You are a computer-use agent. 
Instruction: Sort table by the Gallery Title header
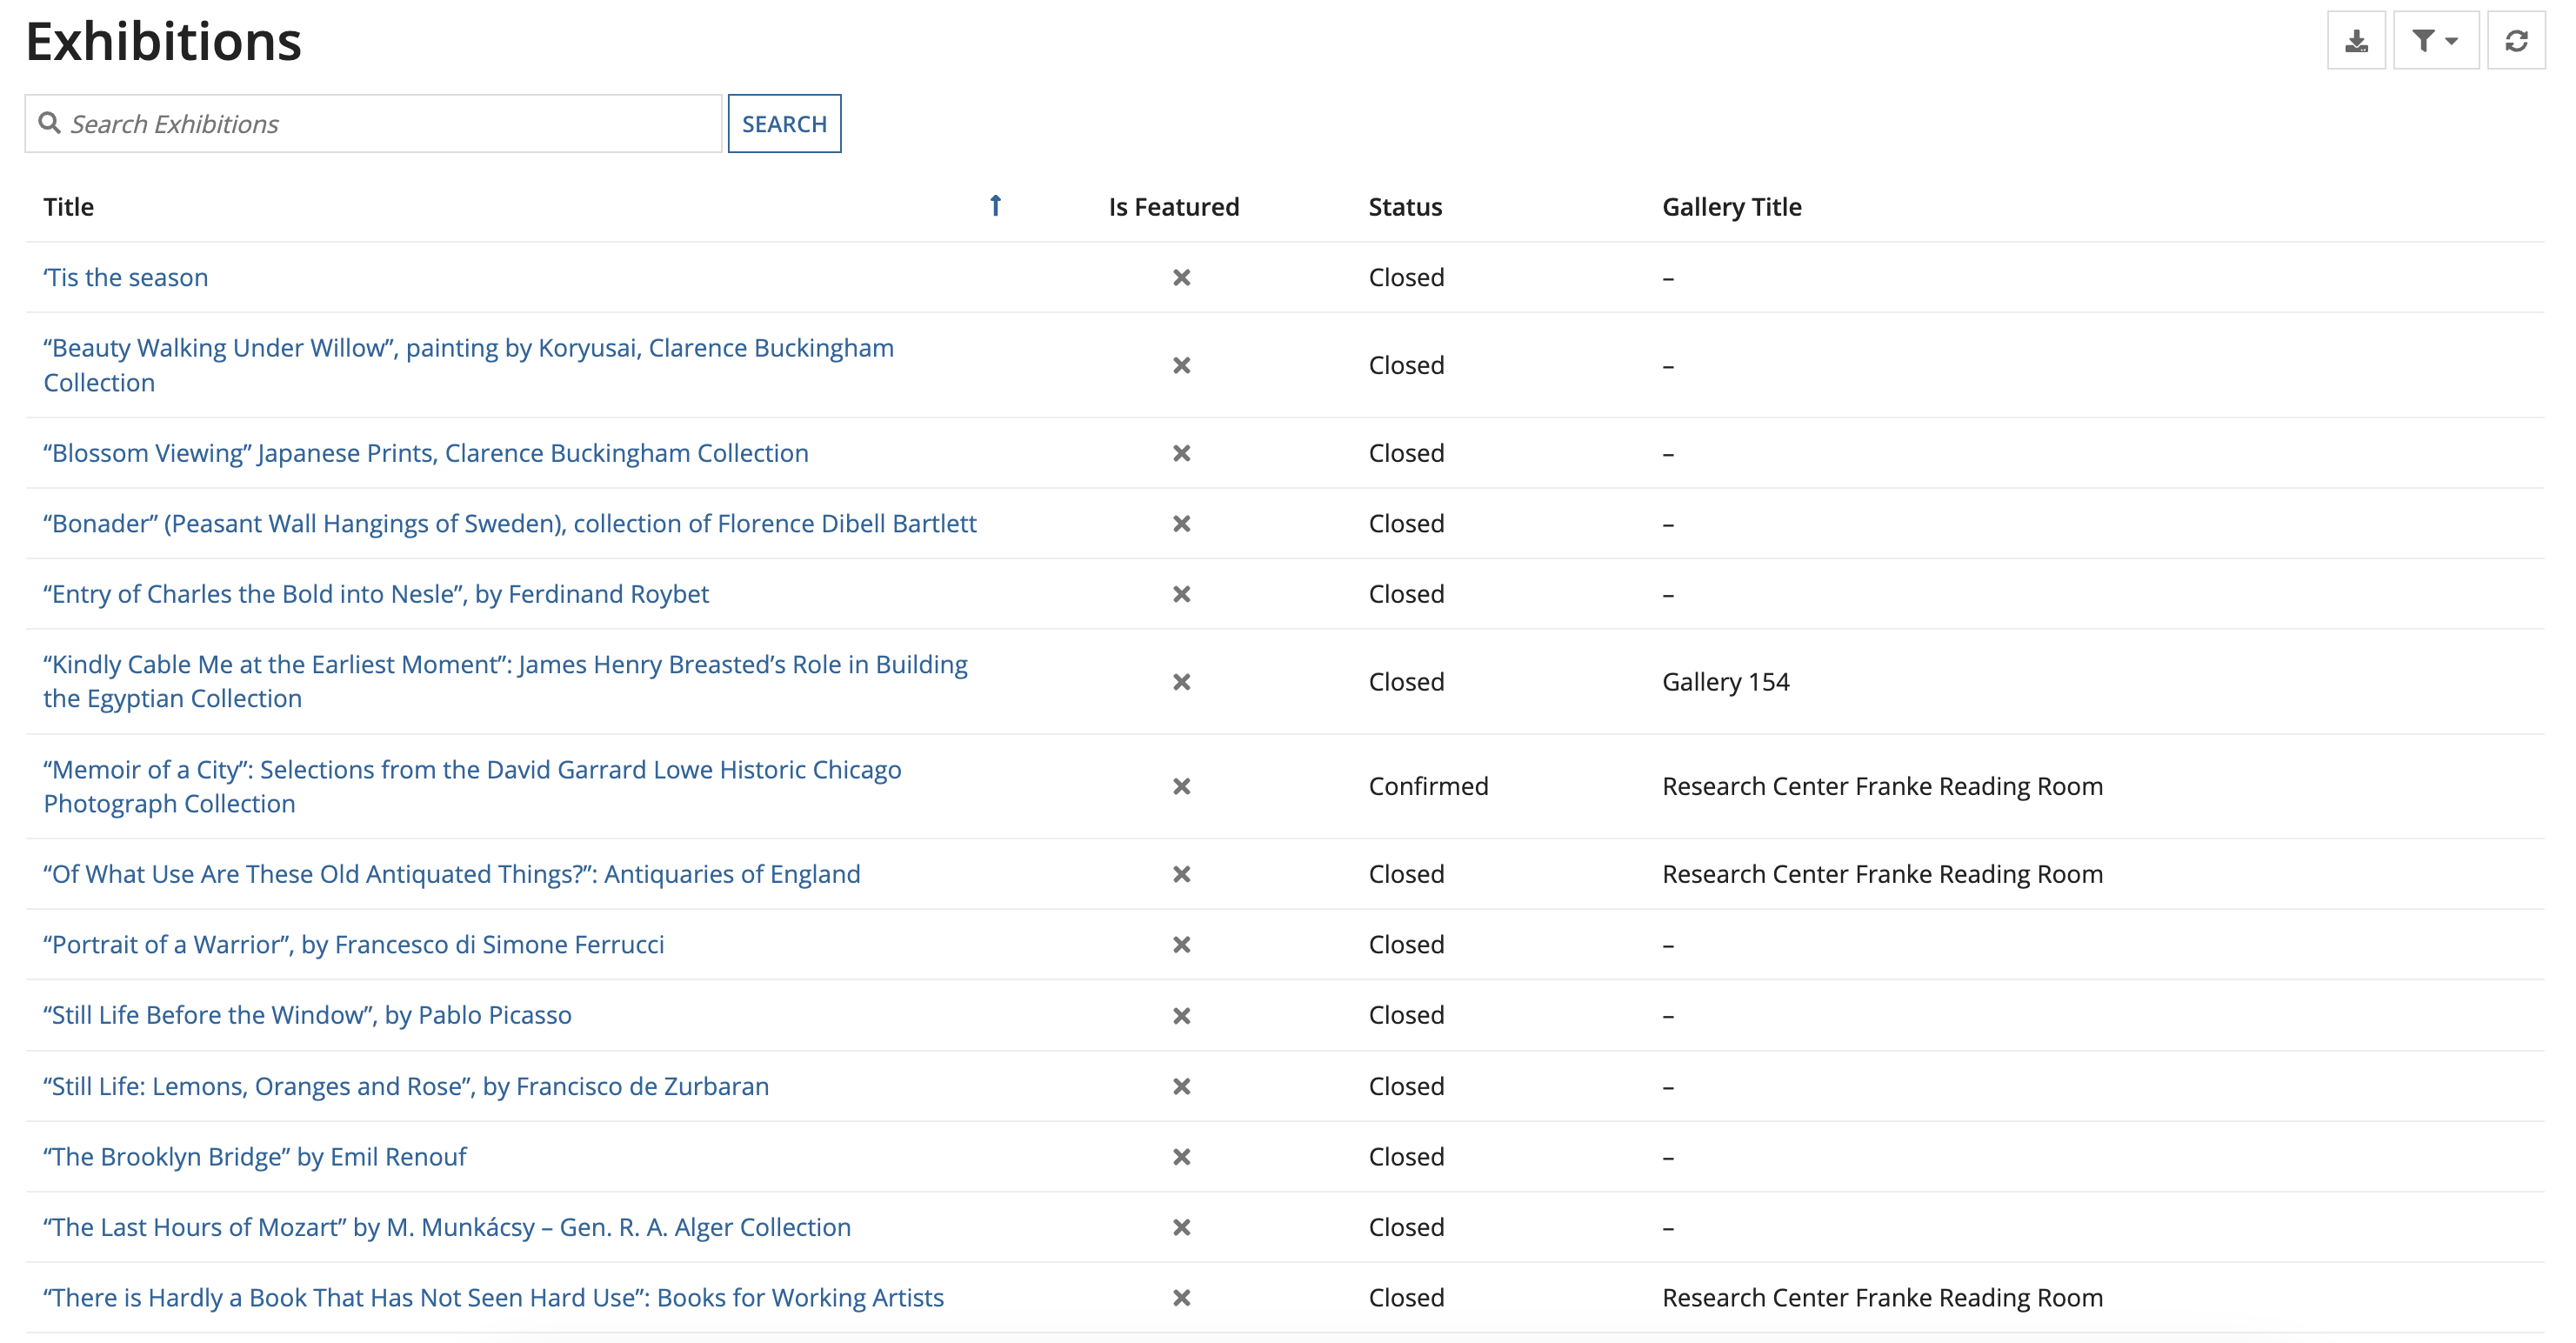pyautogui.click(x=1732, y=206)
